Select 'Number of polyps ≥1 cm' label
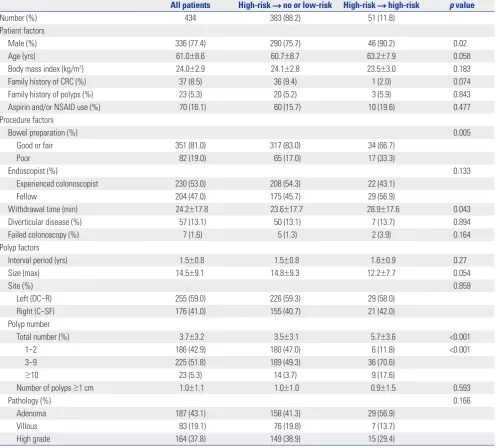The image size is (496, 448). click(55, 388)
